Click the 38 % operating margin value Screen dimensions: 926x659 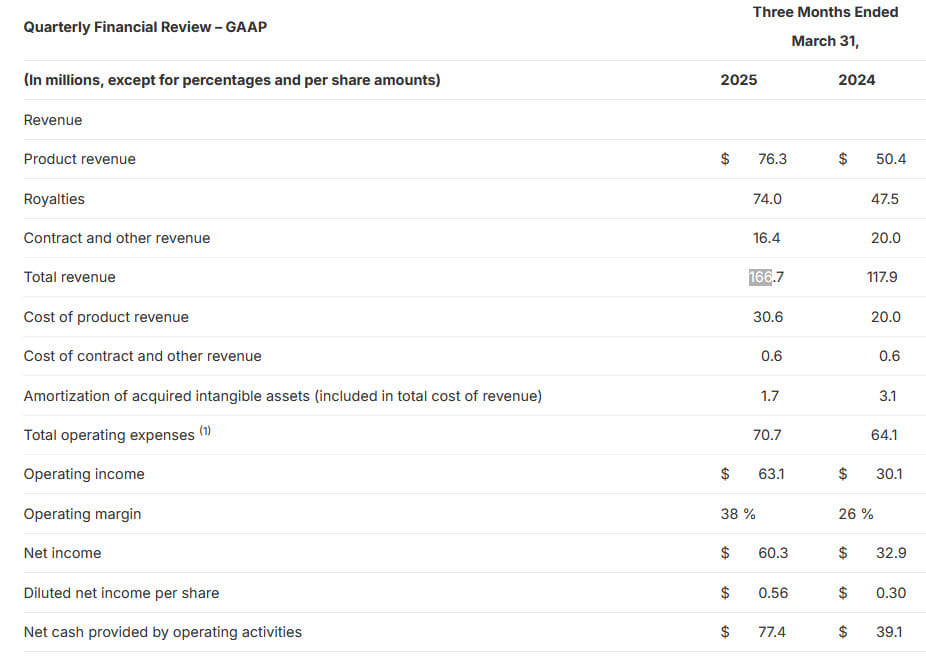click(x=737, y=514)
